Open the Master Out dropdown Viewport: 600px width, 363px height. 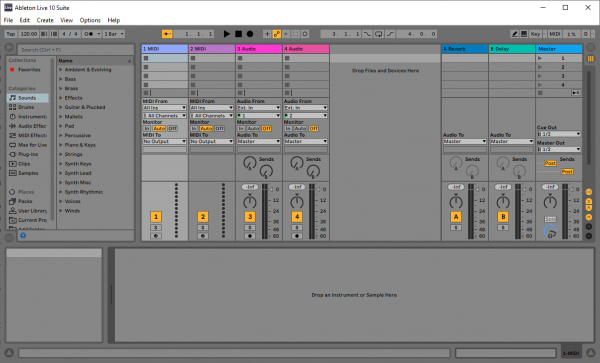[x=559, y=150]
